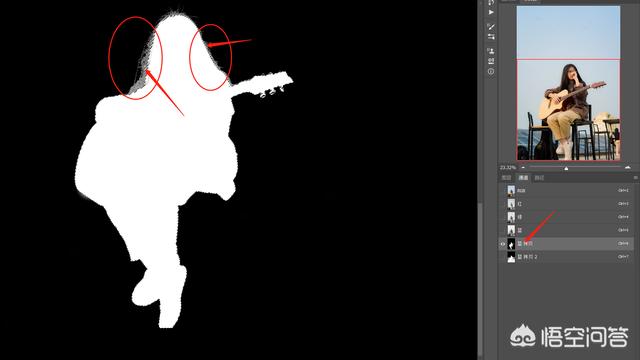The width and height of the screenshot is (640, 360).
Task: Switch to the Layers tab
Action: pos(507,178)
